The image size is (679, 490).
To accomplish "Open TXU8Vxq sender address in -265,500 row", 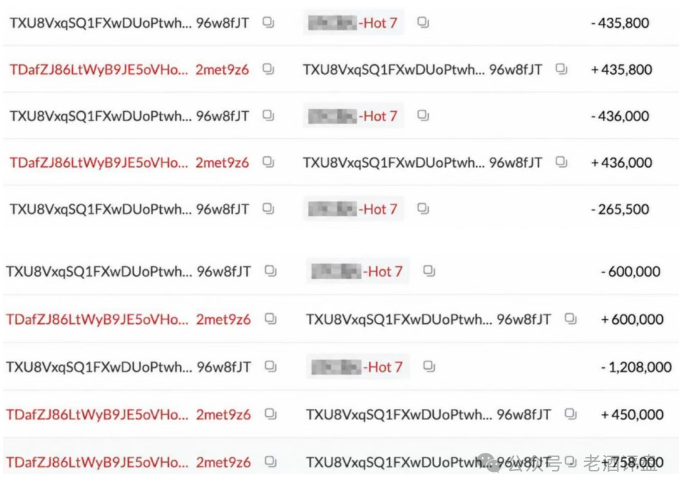I will click(x=129, y=209).
